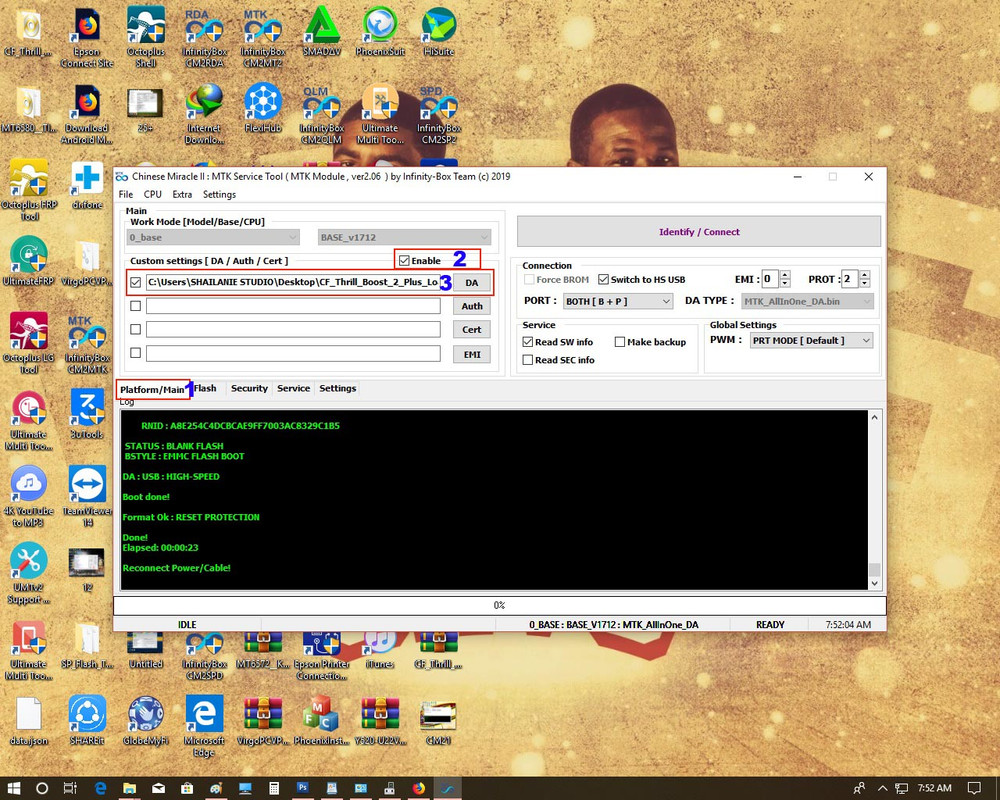1000x800 pixels.
Task: Open the InfinityBox CM2SP2 shortcut
Action: pyautogui.click(x=439, y=114)
